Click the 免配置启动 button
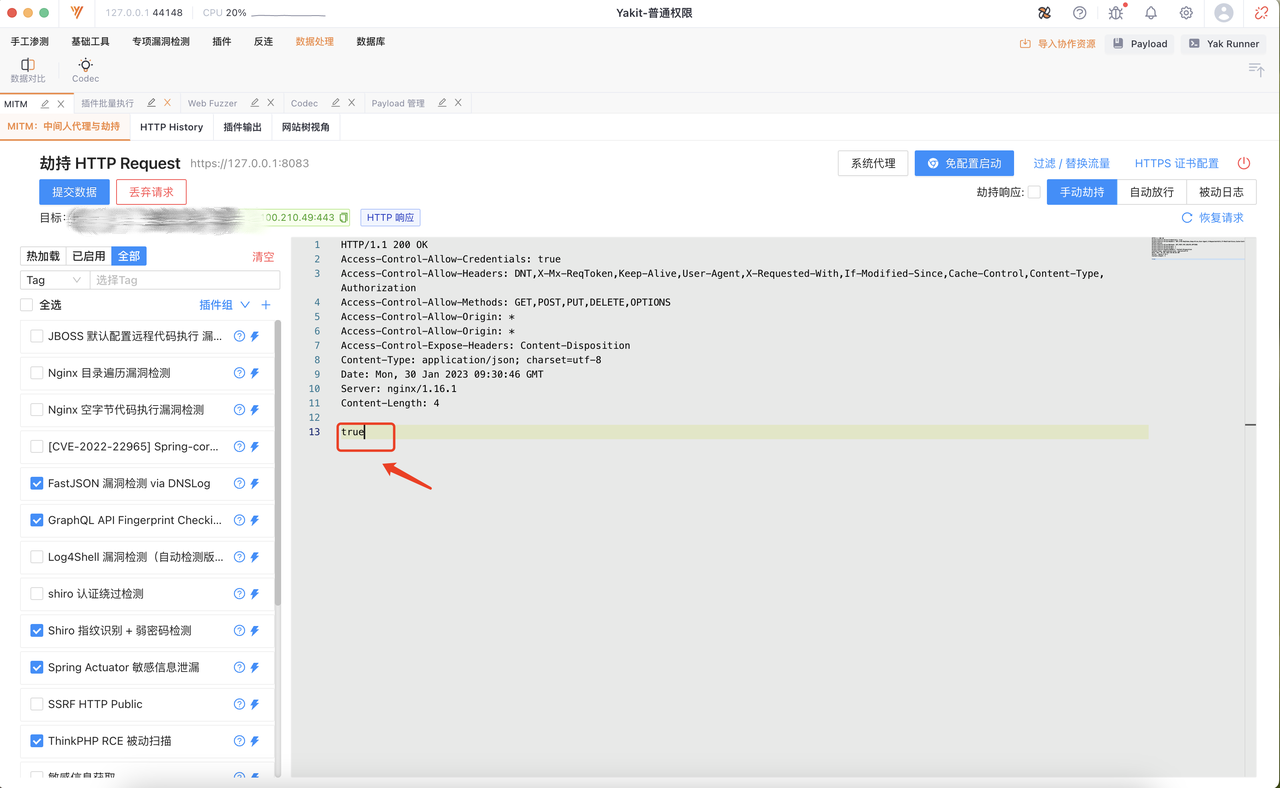Image resolution: width=1280 pixels, height=788 pixels. click(964, 163)
